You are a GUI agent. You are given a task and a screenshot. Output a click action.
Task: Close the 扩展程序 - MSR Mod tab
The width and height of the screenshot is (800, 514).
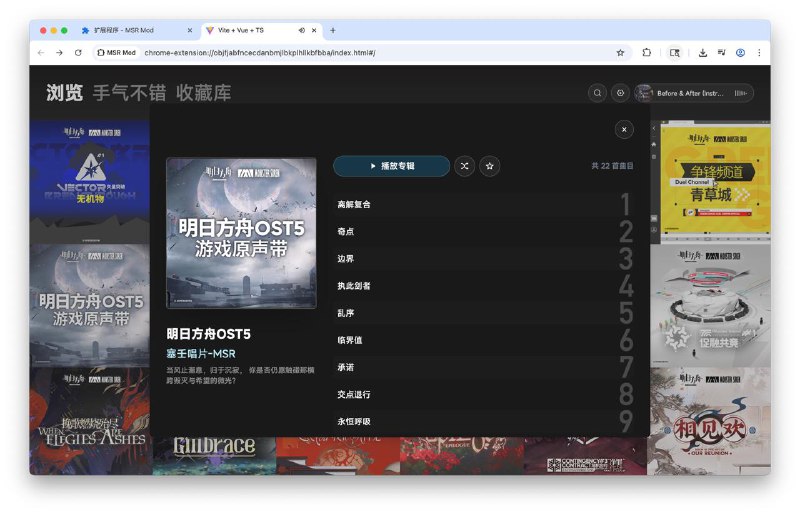coord(190,31)
